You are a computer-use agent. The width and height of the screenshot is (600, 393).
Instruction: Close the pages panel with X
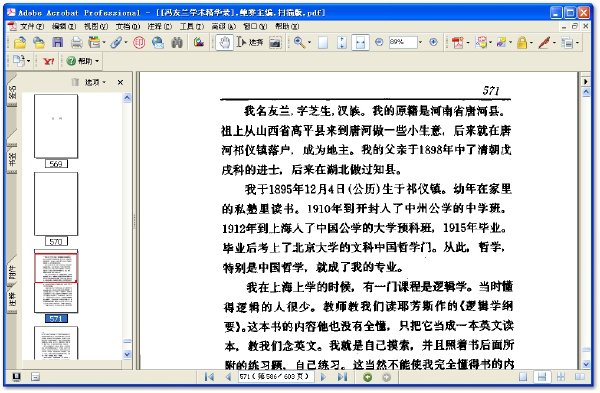(120, 82)
